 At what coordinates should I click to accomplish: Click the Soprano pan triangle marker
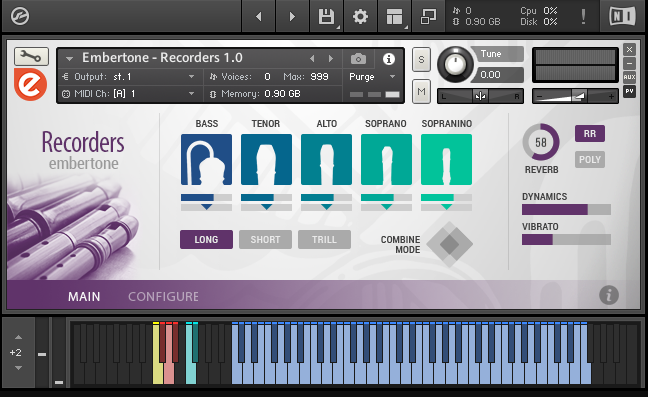[x=386, y=207]
